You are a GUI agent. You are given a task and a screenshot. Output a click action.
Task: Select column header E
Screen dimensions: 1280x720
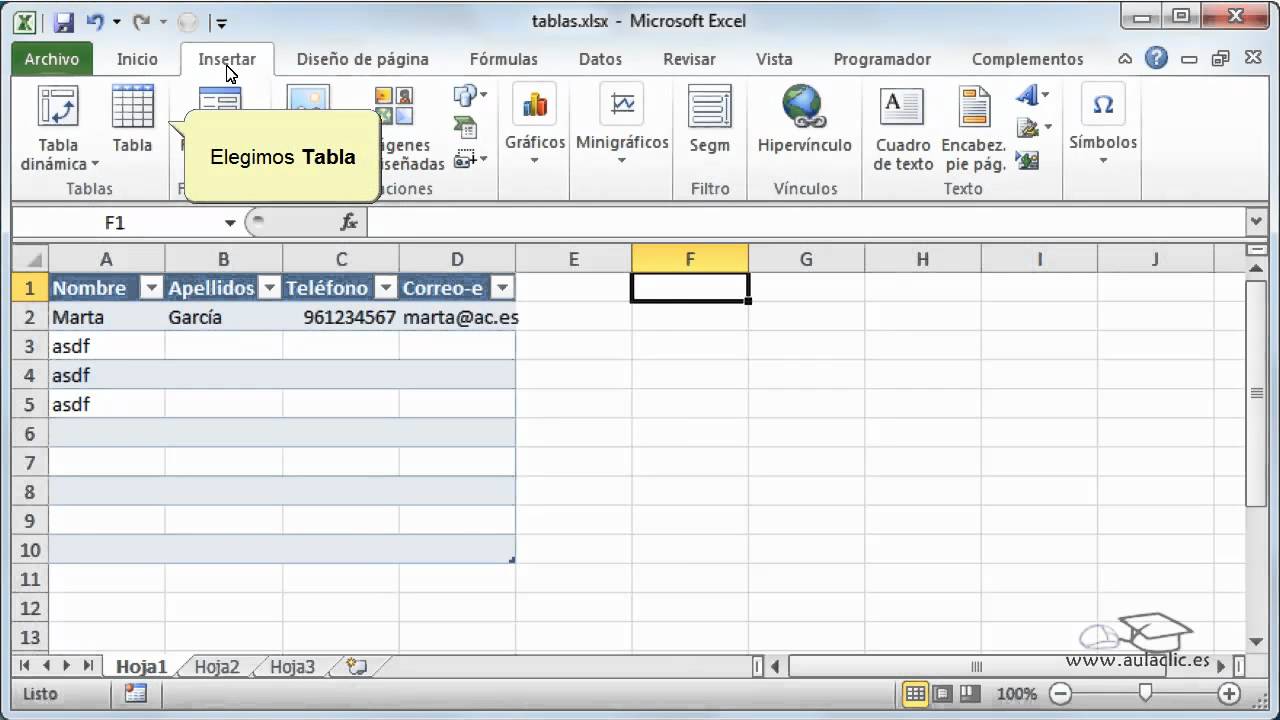573,259
